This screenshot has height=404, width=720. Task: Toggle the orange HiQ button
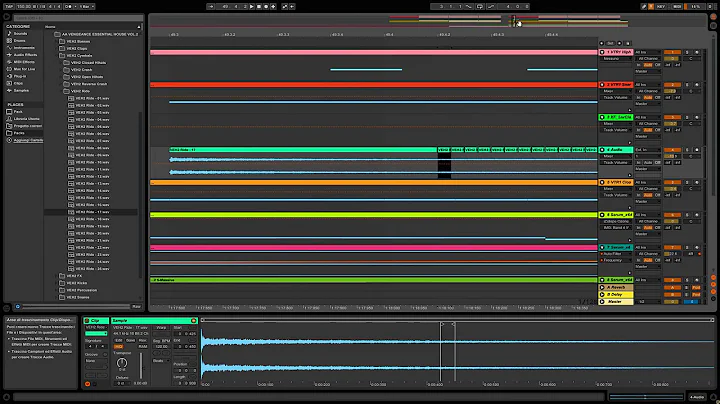click(x=118, y=347)
